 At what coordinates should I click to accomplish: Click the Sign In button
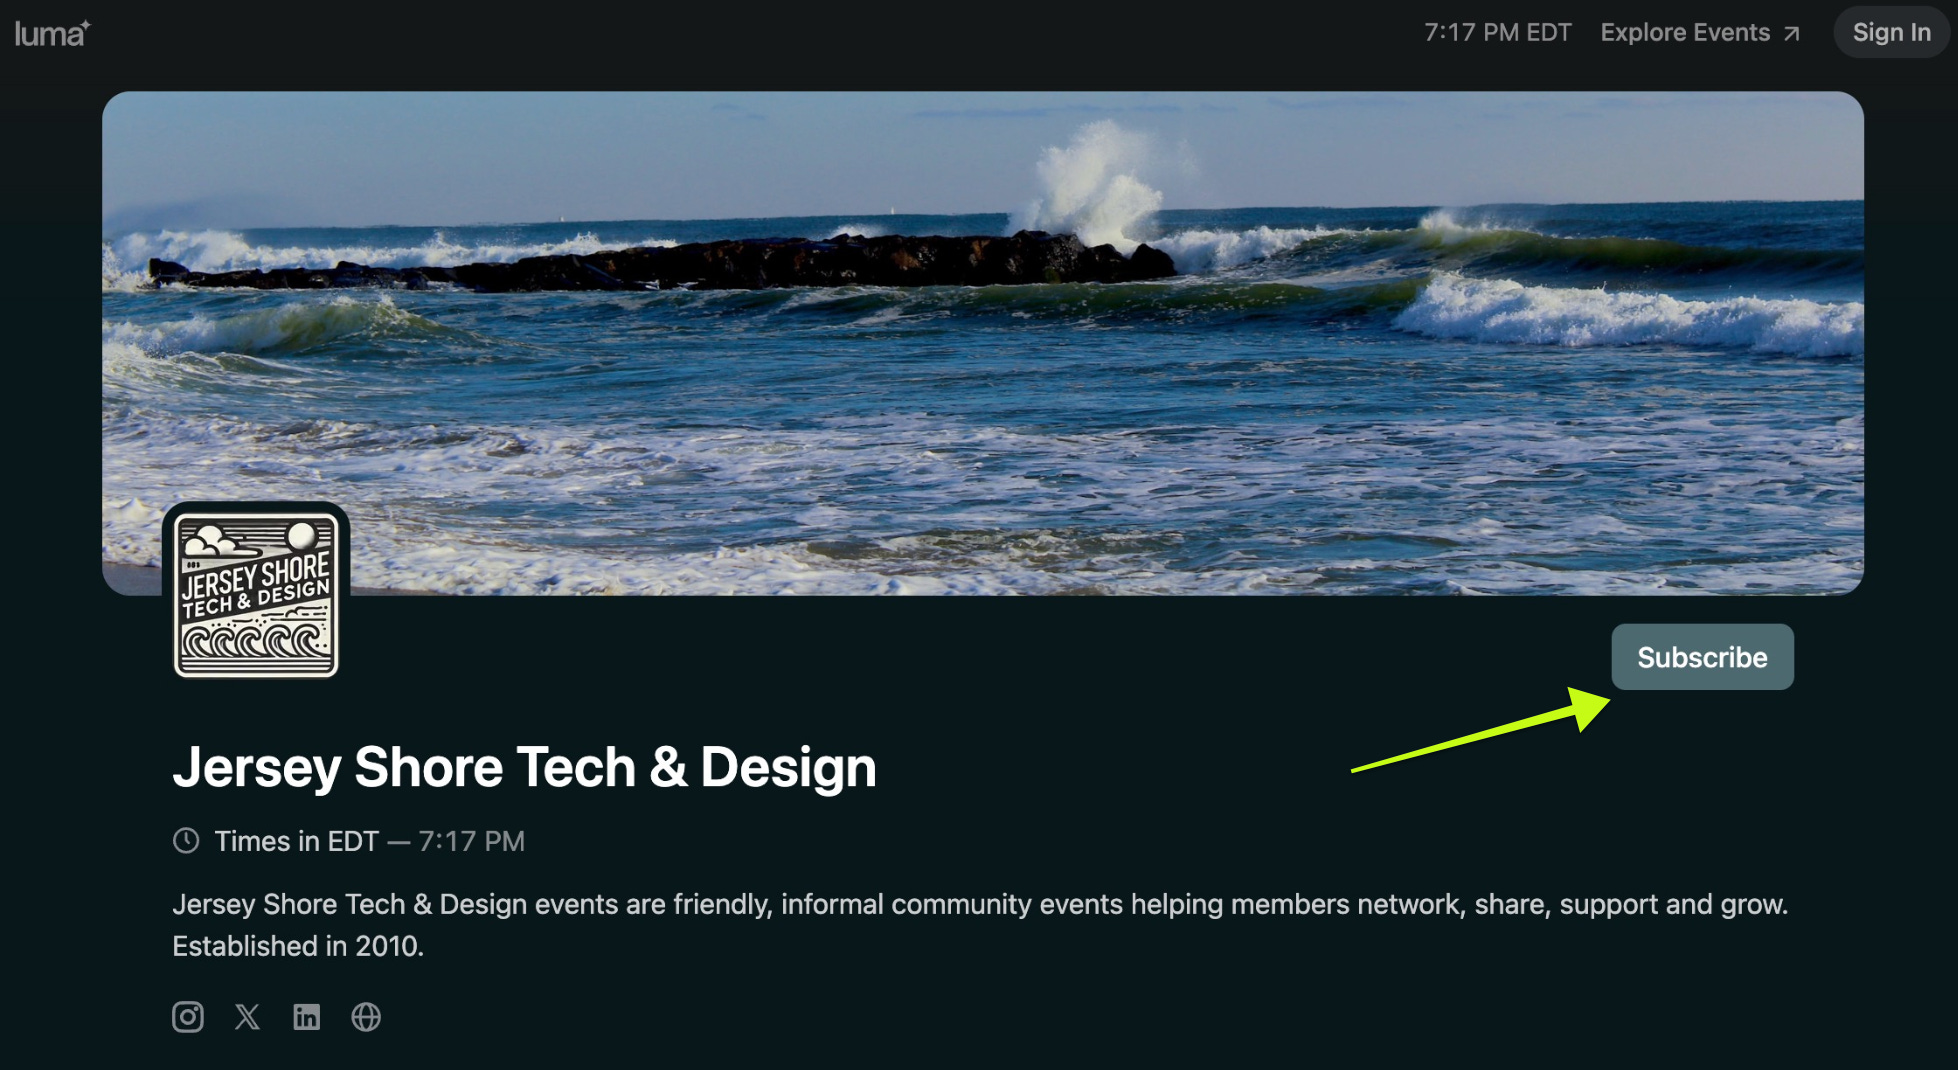(x=1891, y=33)
